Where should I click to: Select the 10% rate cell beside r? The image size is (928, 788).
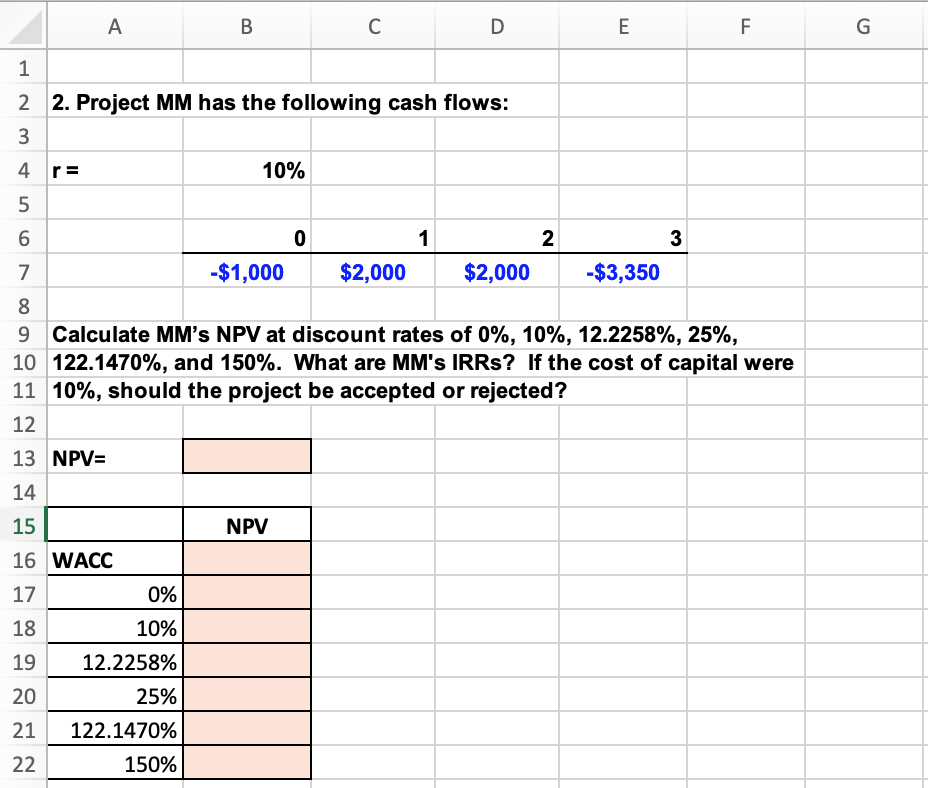[x=246, y=170]
